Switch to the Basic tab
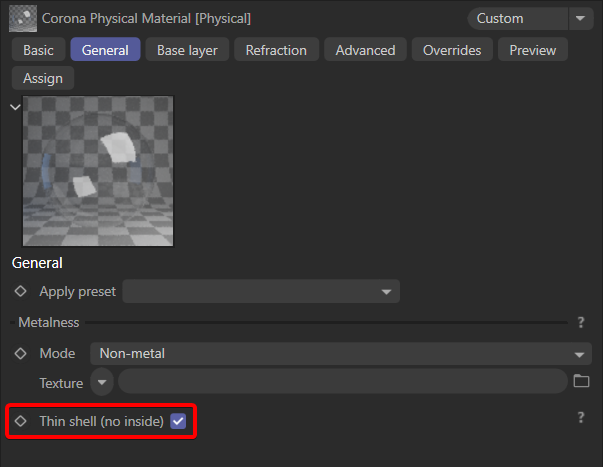603x467 pixels. 38,50
